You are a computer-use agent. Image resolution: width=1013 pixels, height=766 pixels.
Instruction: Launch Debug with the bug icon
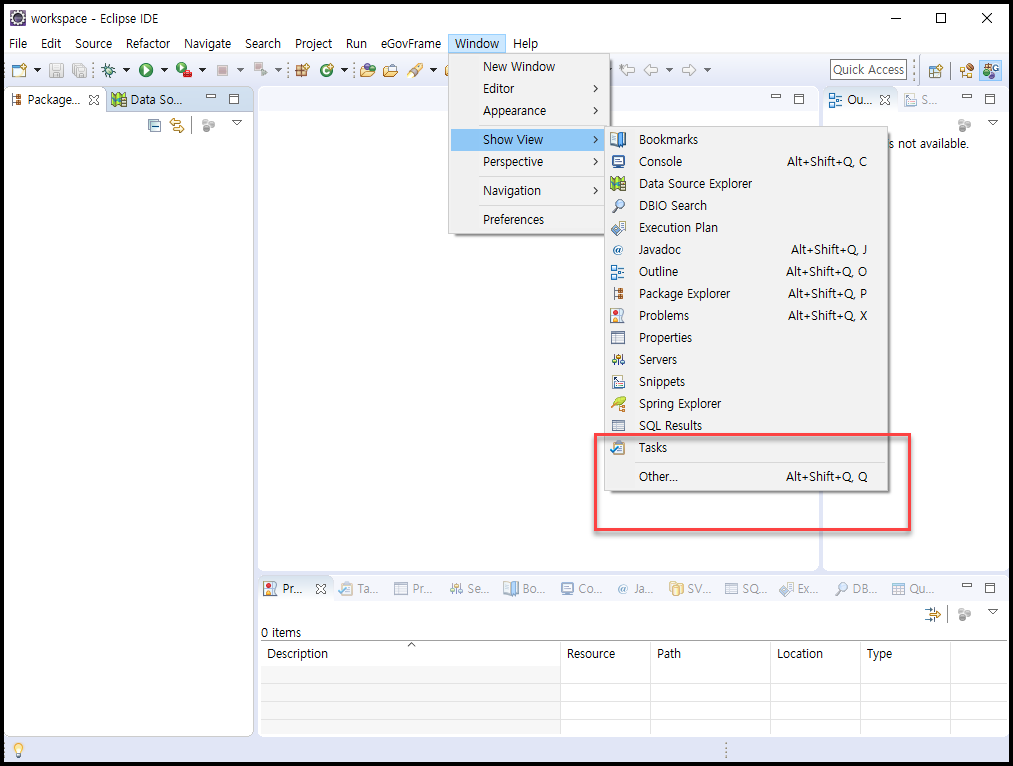coord(108,70)
